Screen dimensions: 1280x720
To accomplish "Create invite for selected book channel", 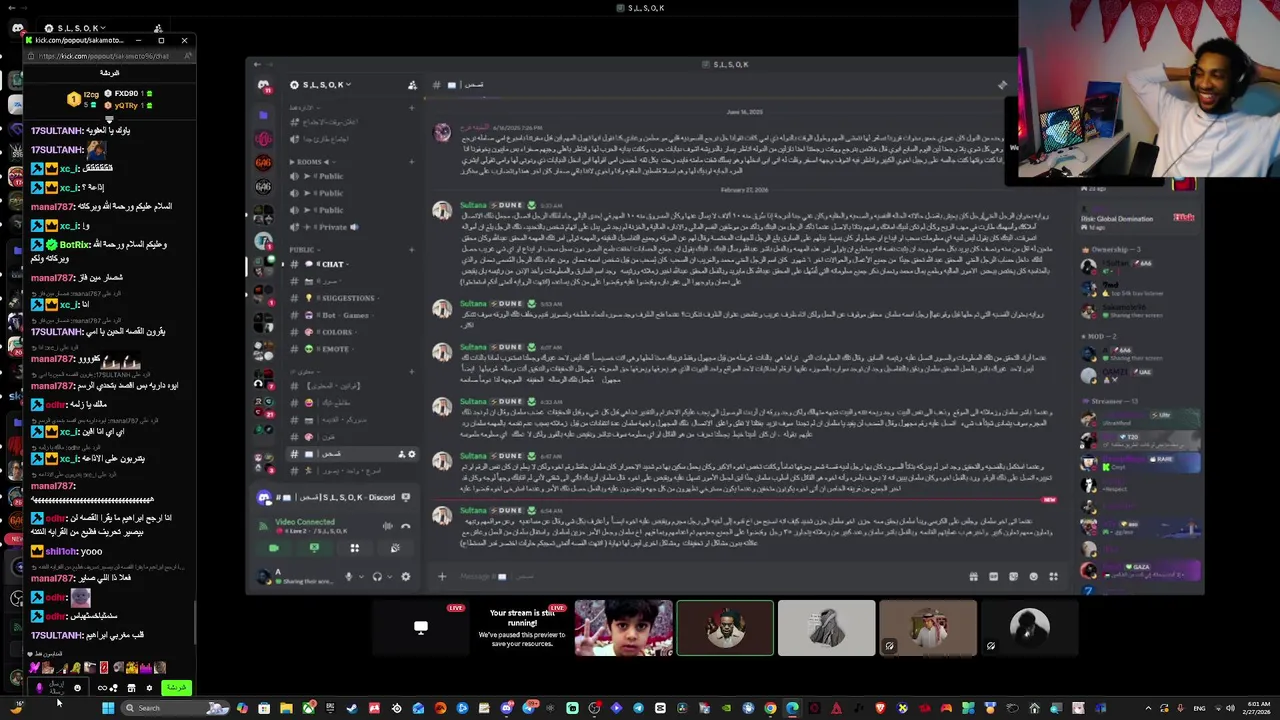I will (x=401, y=454).
